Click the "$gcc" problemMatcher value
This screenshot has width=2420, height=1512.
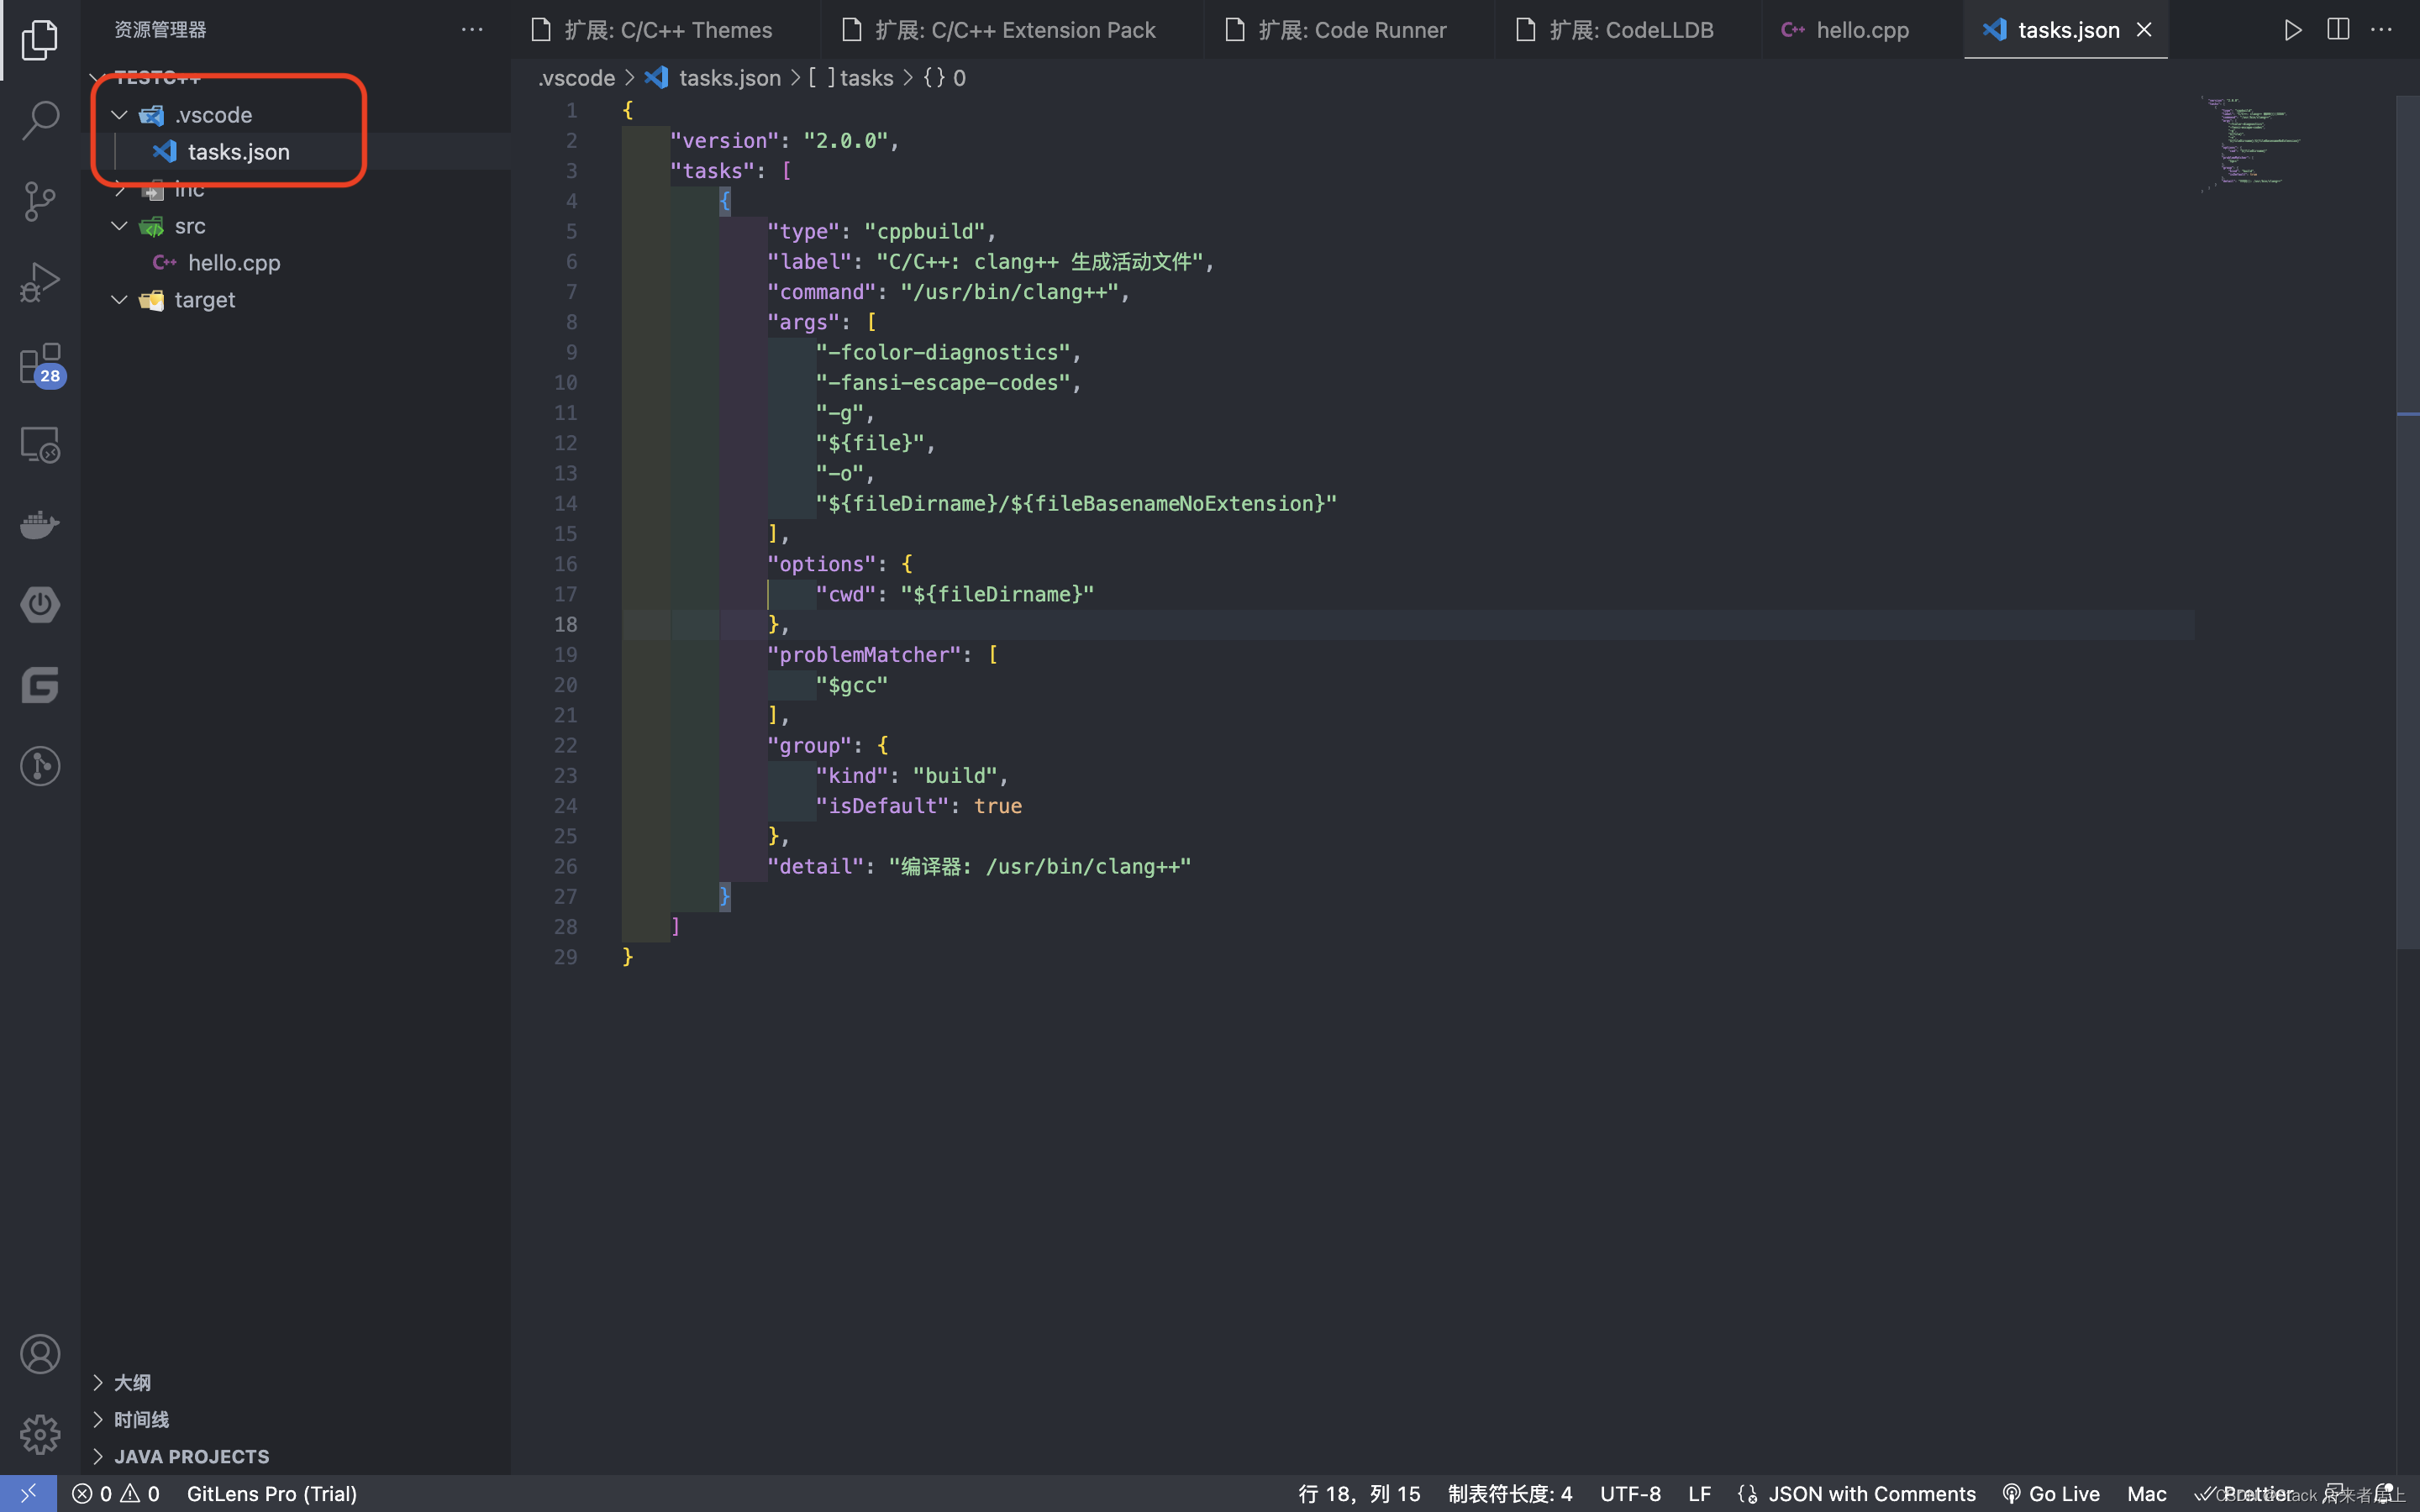(x=851, y=685)
